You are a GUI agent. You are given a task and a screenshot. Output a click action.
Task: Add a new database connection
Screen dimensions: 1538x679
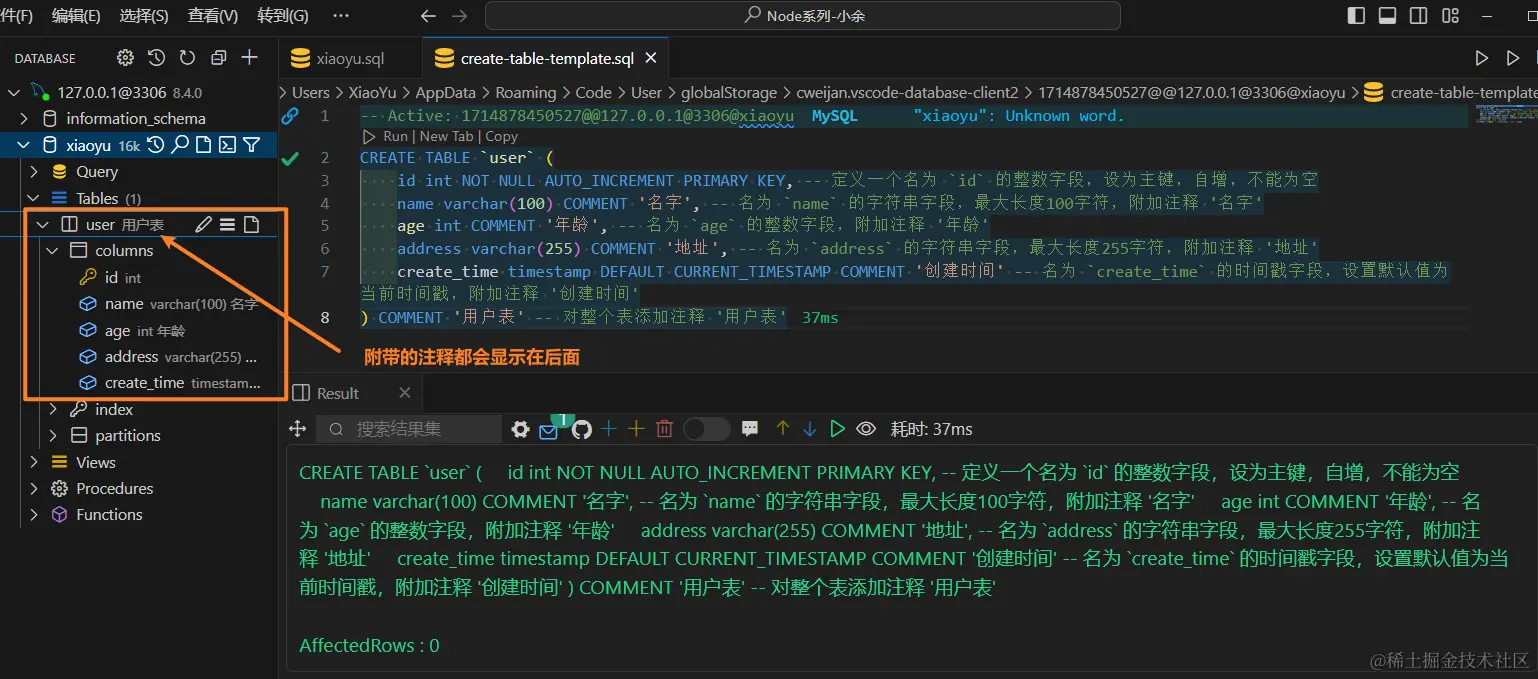tap(250, 57)
